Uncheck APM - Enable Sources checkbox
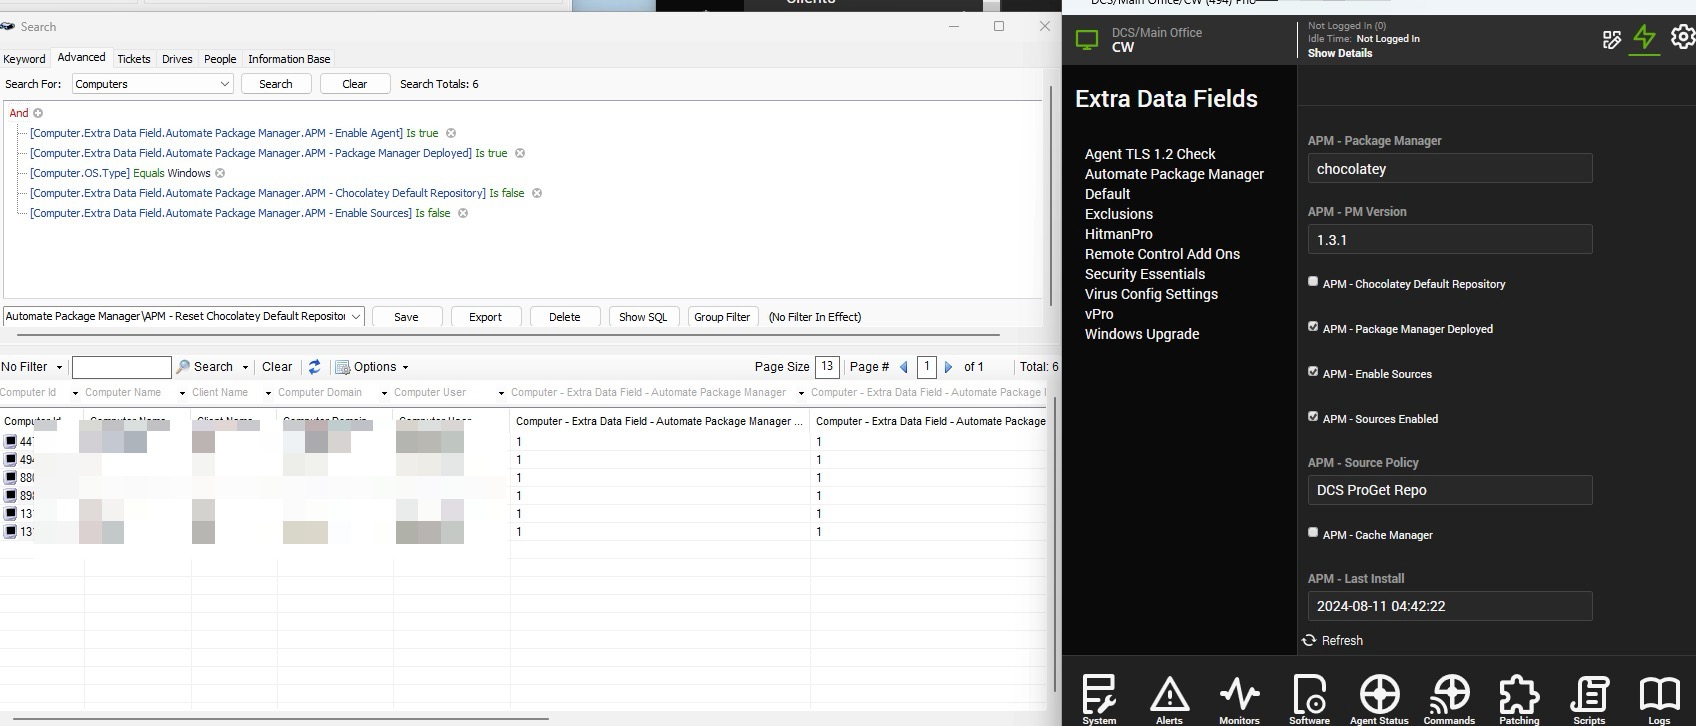This screenshot has height=726, width=1696. pos(1313,372)
